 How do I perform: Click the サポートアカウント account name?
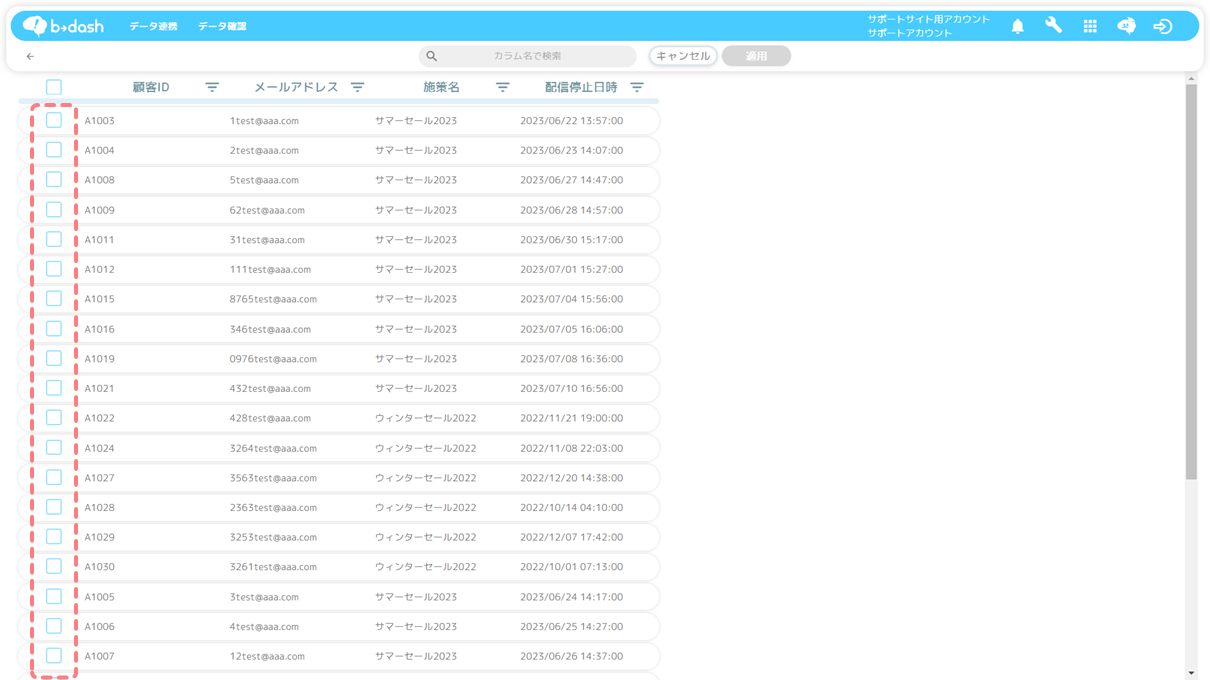910,33
